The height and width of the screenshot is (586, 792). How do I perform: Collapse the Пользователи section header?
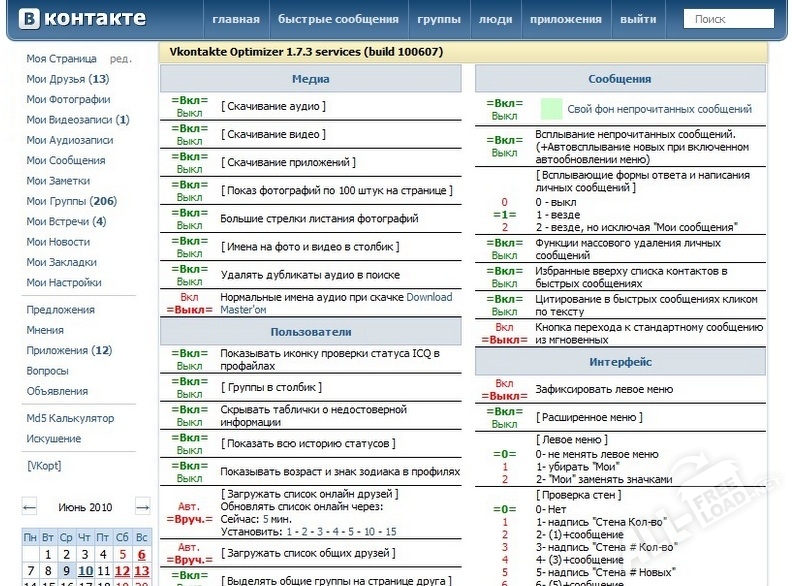[x=310, y=331]
